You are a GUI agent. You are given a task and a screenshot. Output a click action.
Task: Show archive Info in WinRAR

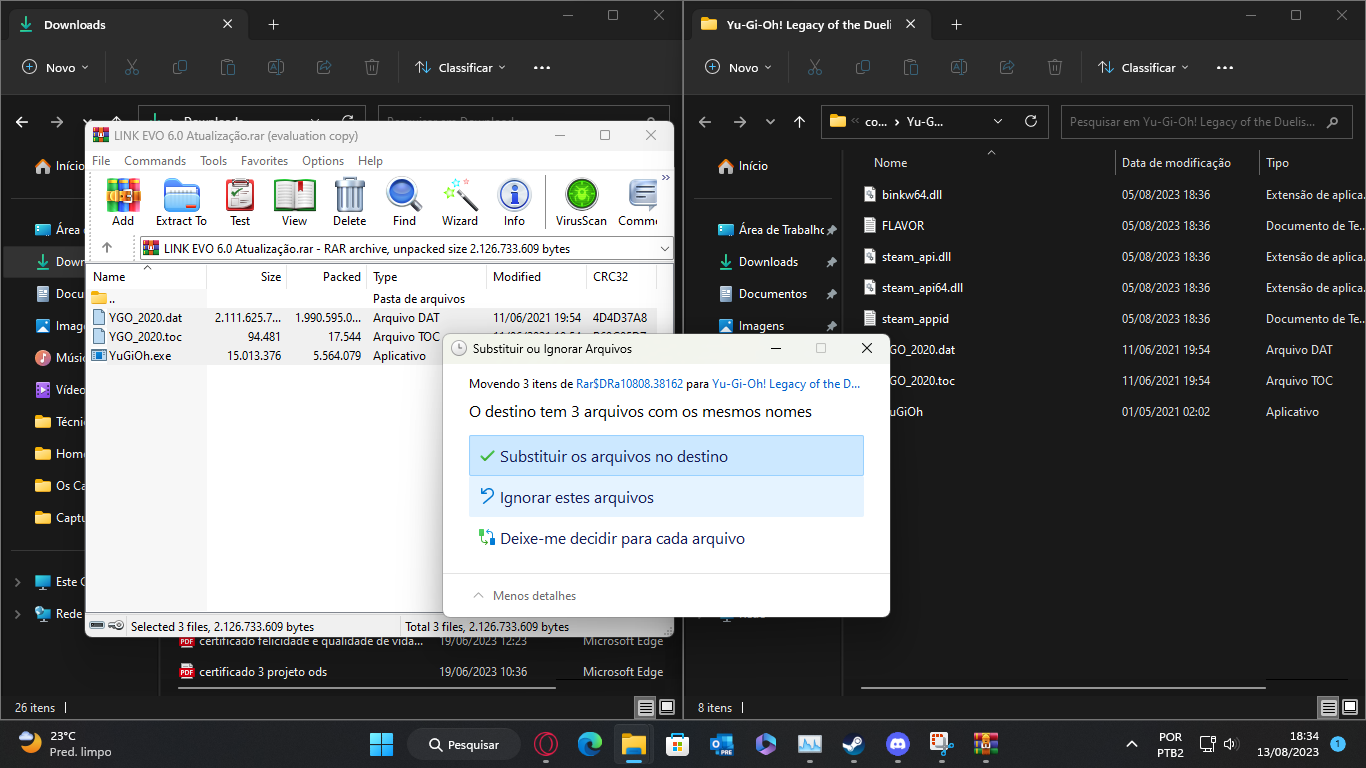[x=514, y=202]
